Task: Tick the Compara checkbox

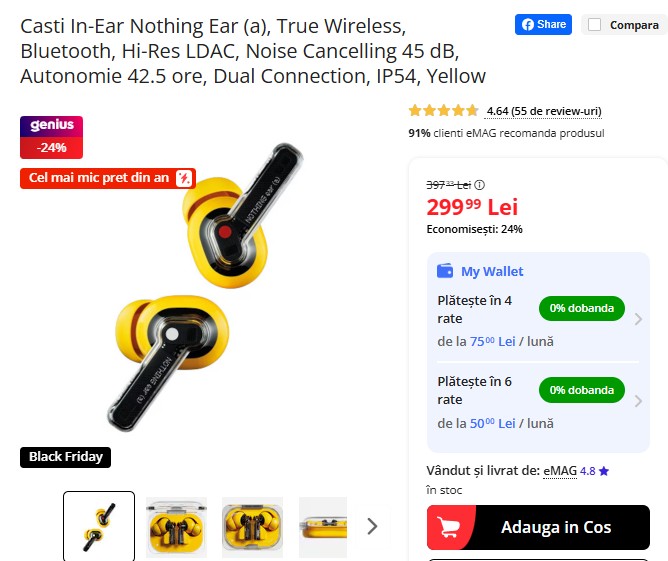Action: (595, 25)
